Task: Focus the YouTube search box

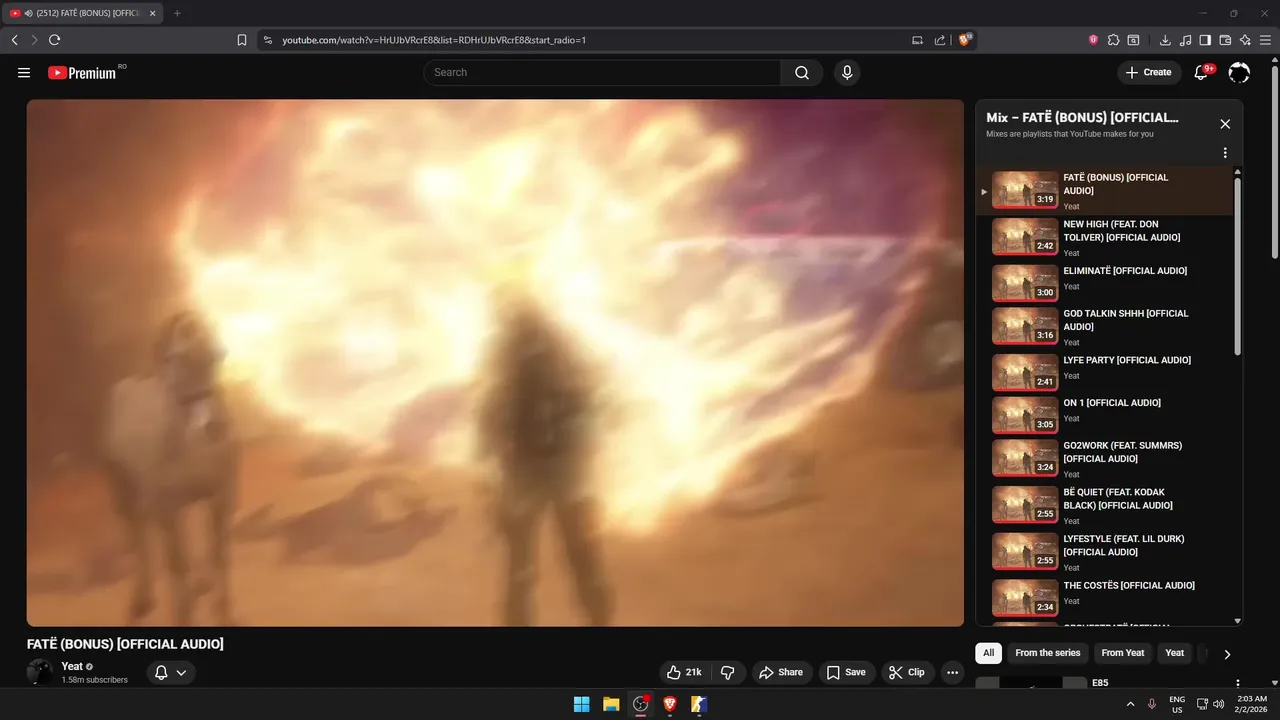Action: click(602, 72)
